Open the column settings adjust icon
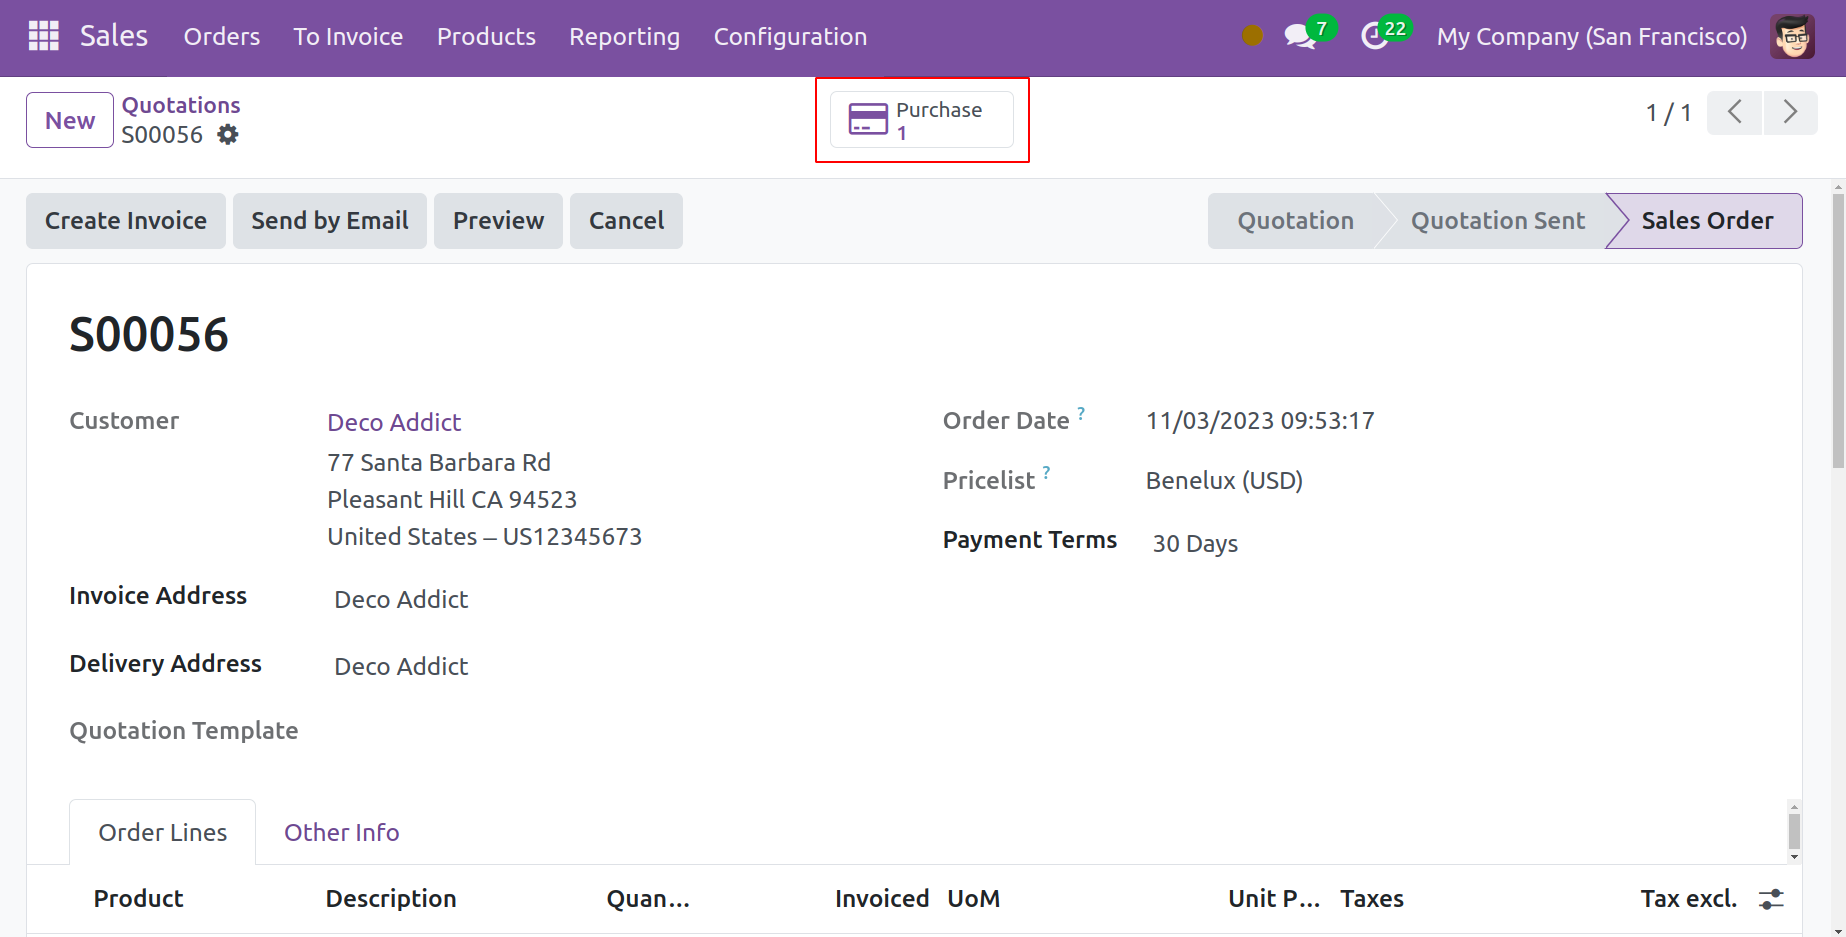The image size is (1846, 937). 1771,899
